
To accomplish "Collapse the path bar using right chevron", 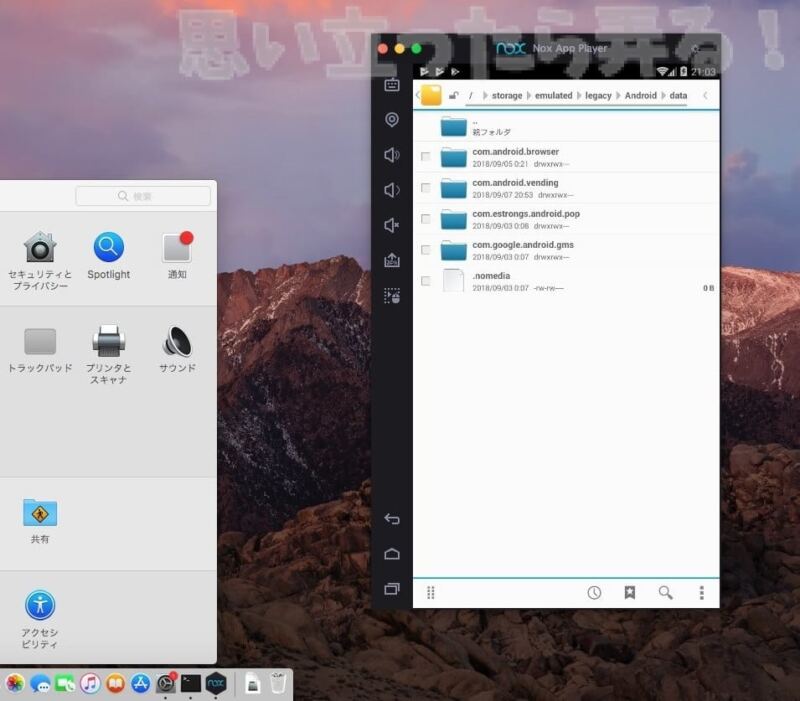I will pyautogui.click(x=706, y=95).
